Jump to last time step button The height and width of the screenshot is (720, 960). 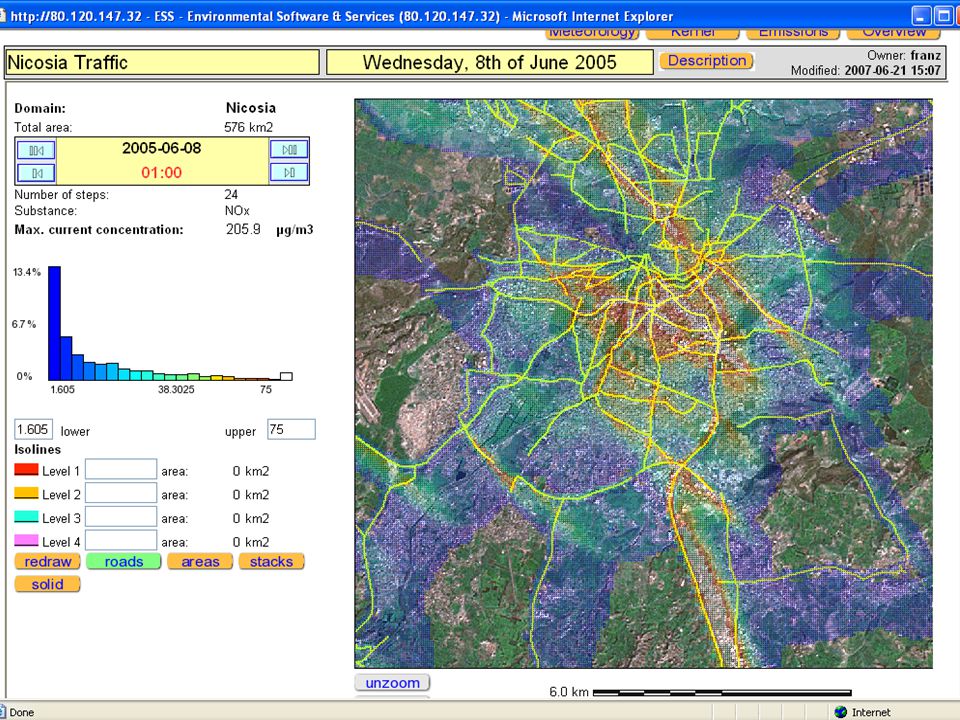point(289,149)
